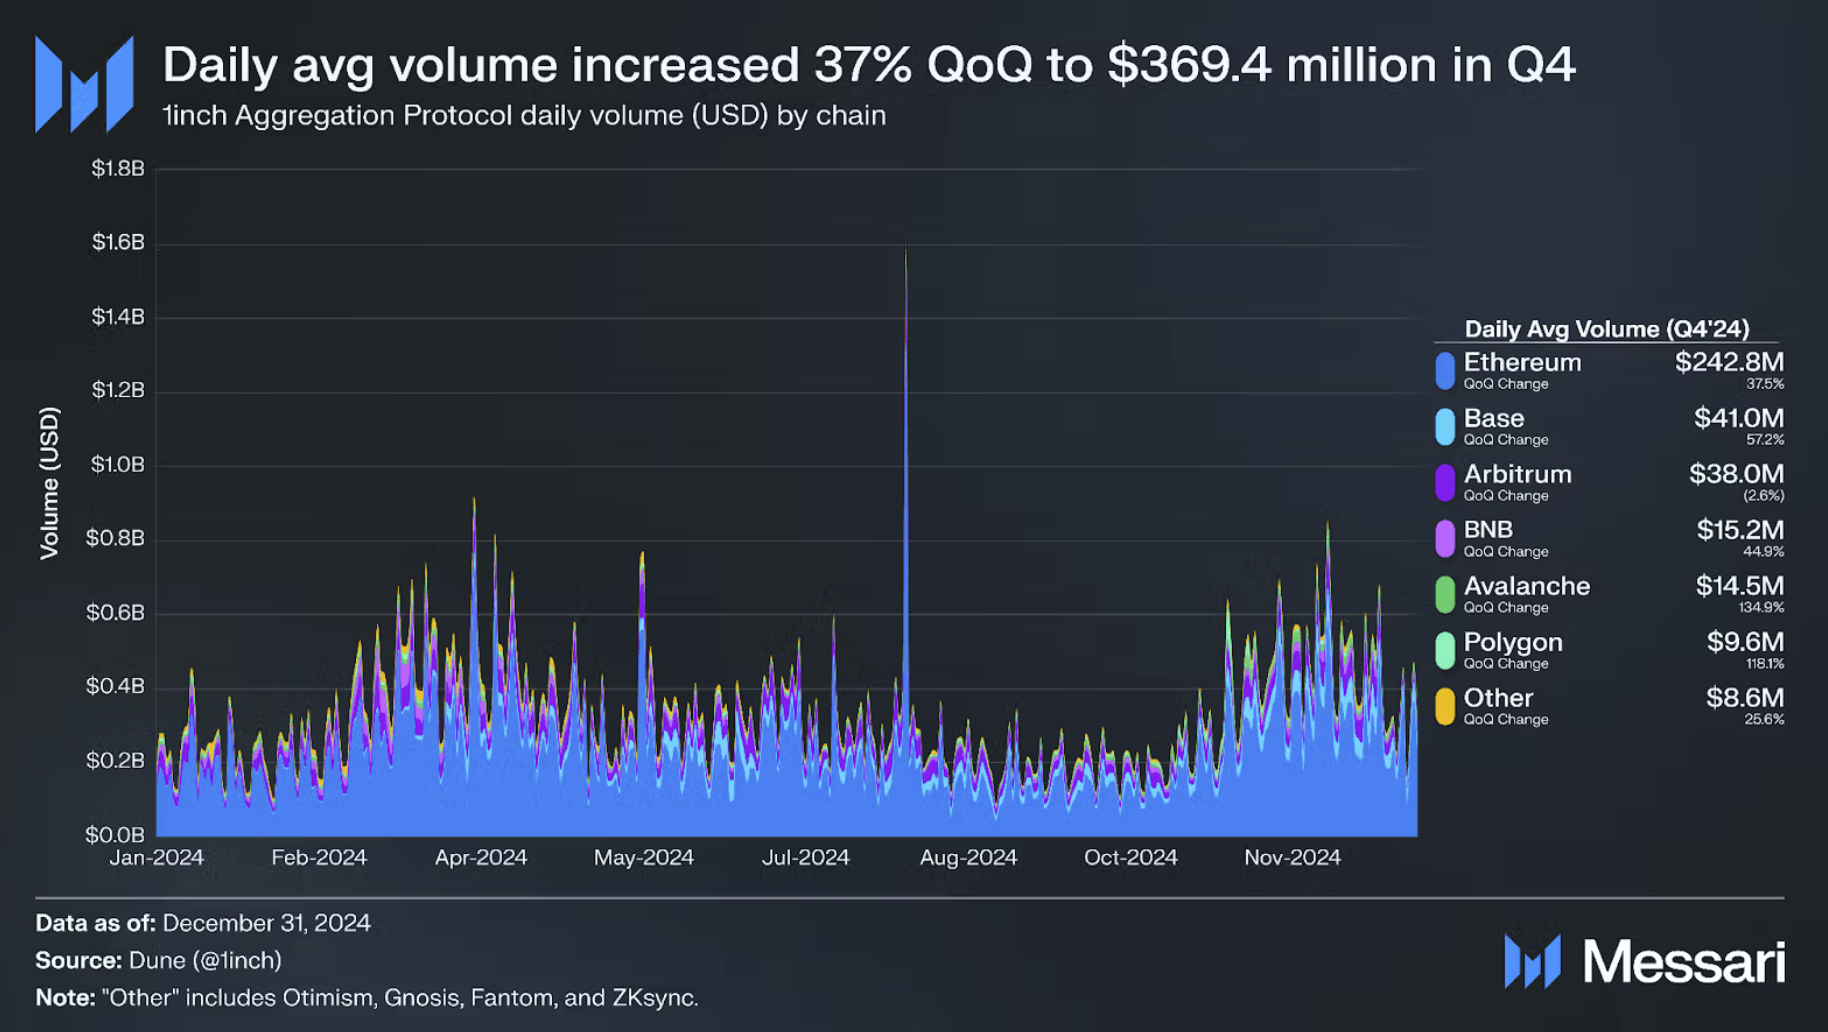Viewport: 1828px width, 1032px height.
Task: Click the Arbitrum legend label
Action: [x=1517, y=474]
